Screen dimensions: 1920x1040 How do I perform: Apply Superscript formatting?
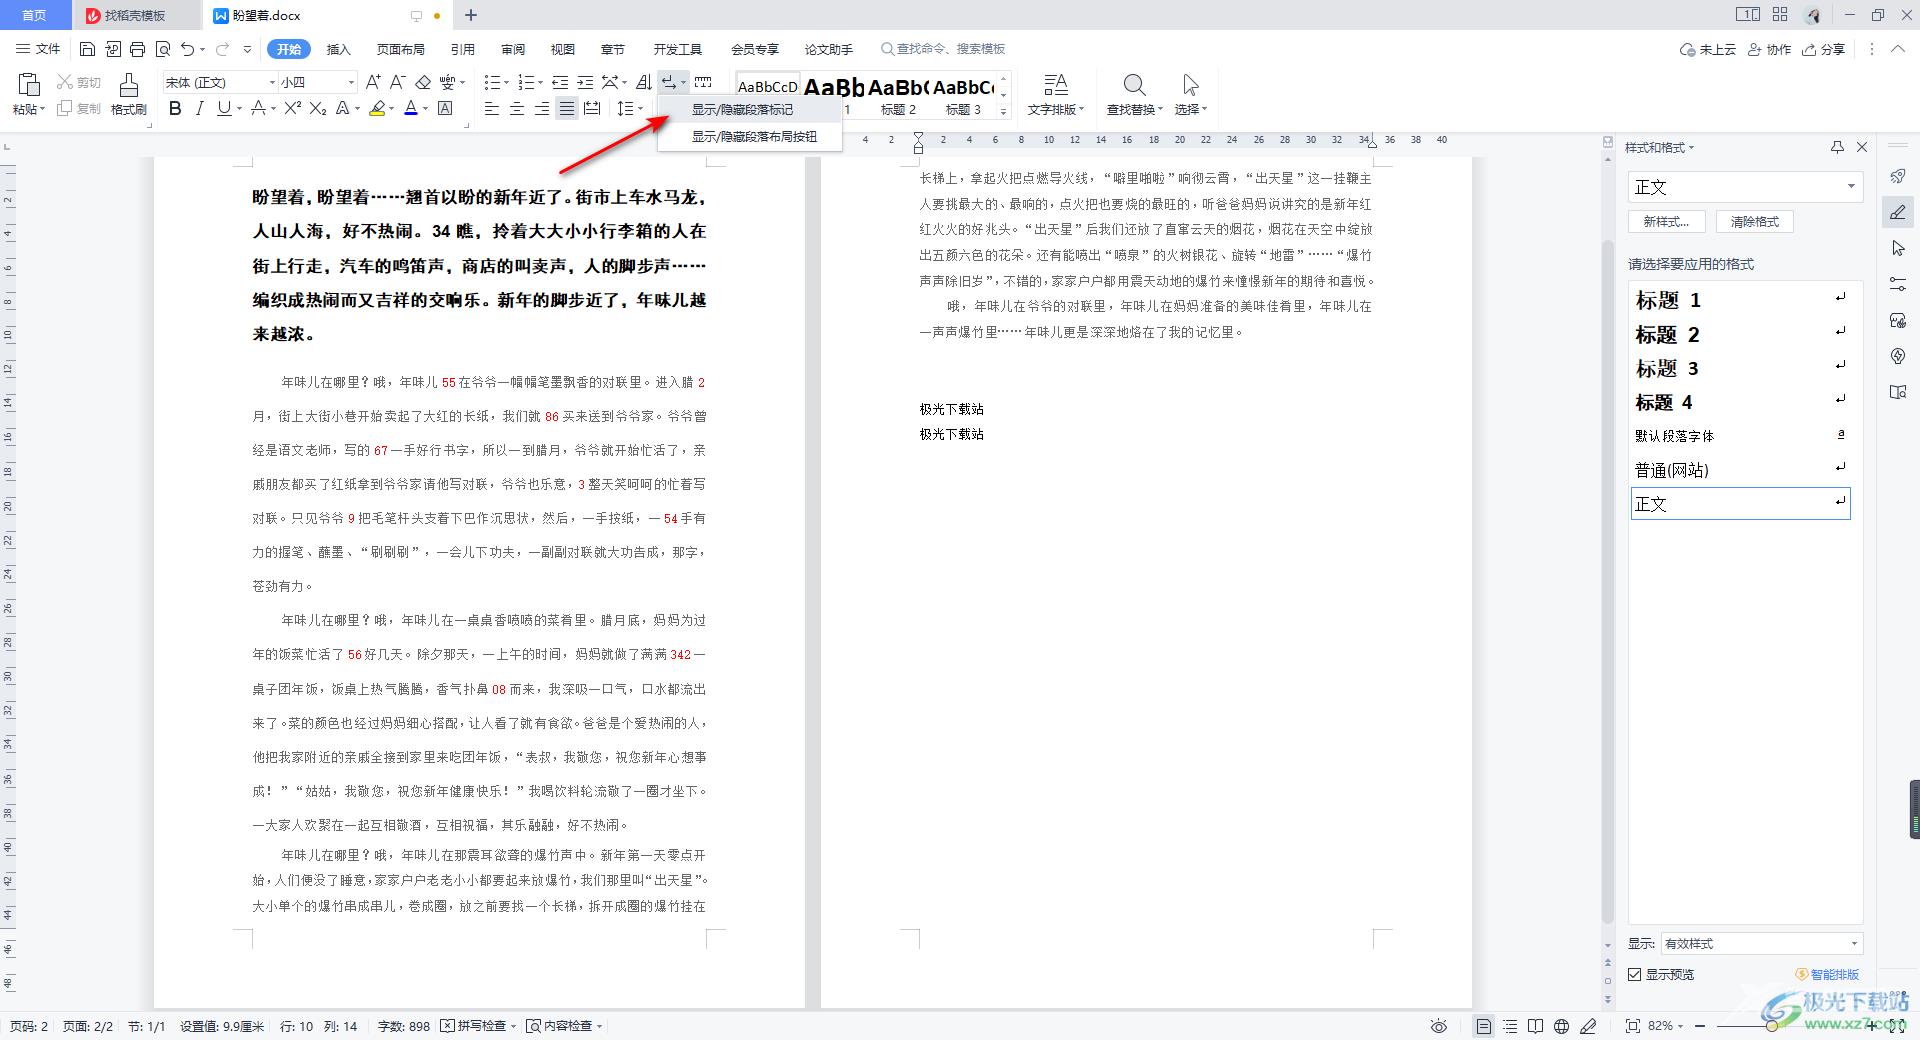pyautogui.click(x=293, y=108)
